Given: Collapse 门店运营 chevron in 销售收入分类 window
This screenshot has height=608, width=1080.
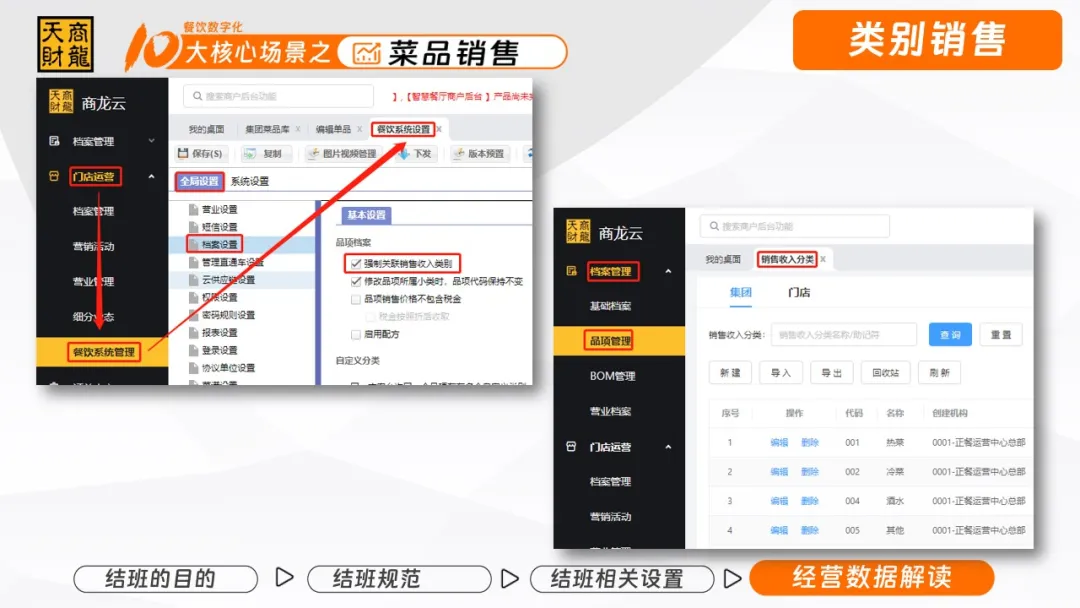Looking at the screenshot, I should [668, 446].
